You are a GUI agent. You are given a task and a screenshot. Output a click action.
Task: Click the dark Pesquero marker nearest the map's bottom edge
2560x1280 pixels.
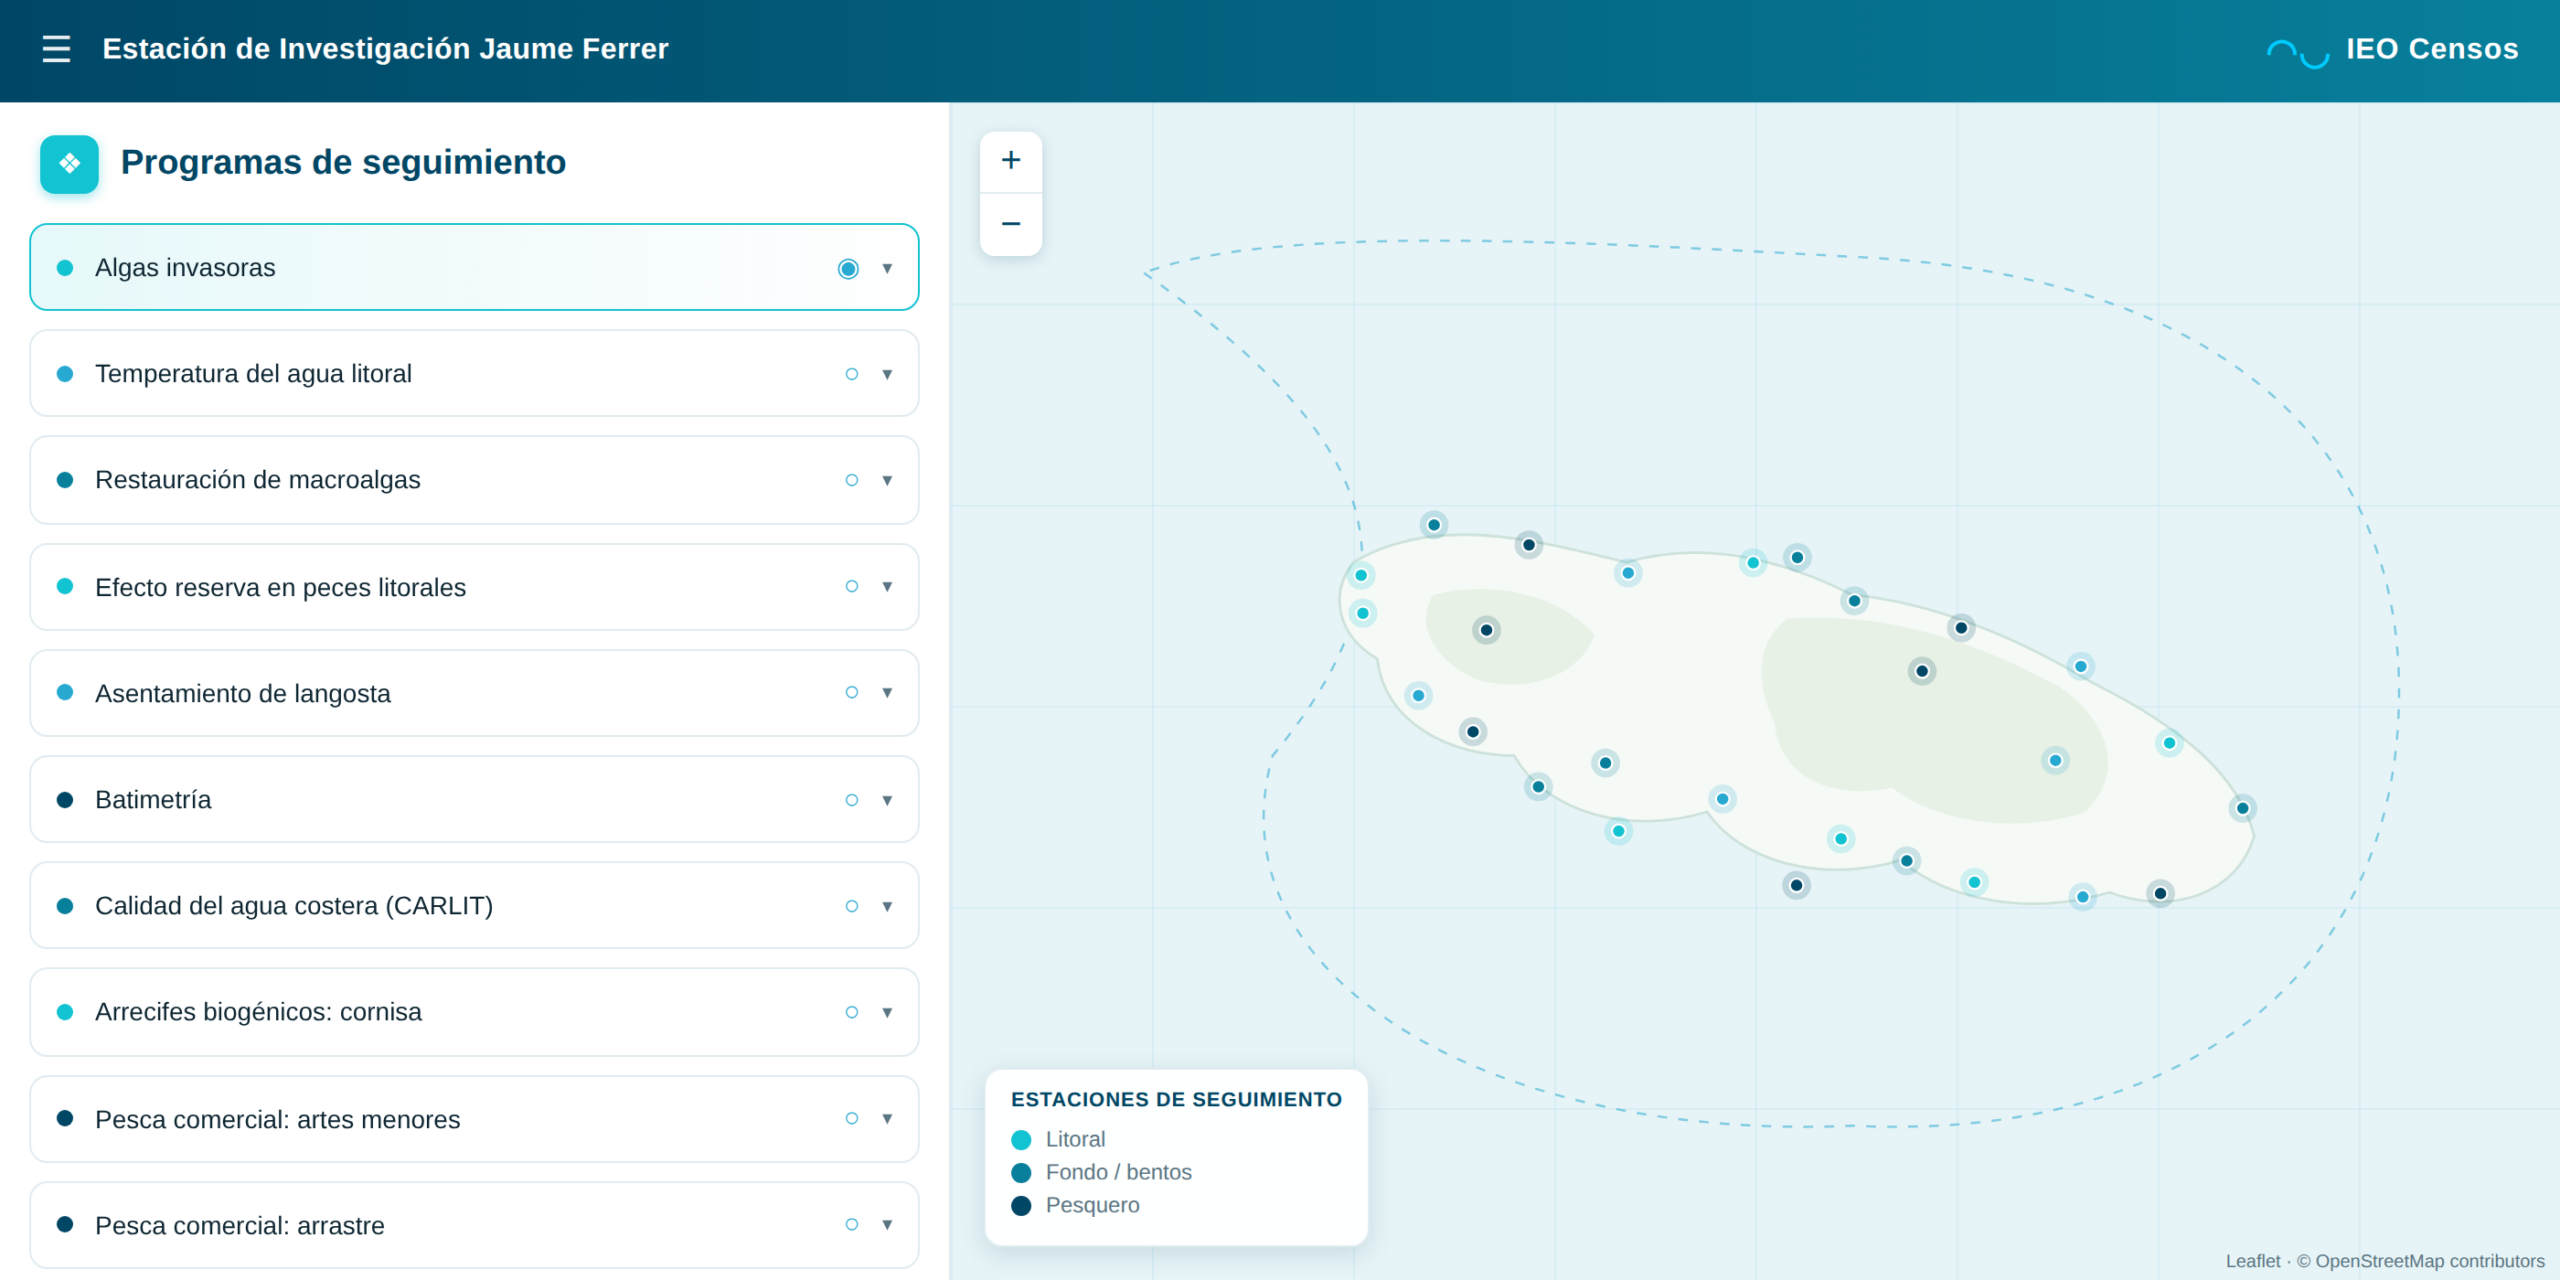point(2160,894)
